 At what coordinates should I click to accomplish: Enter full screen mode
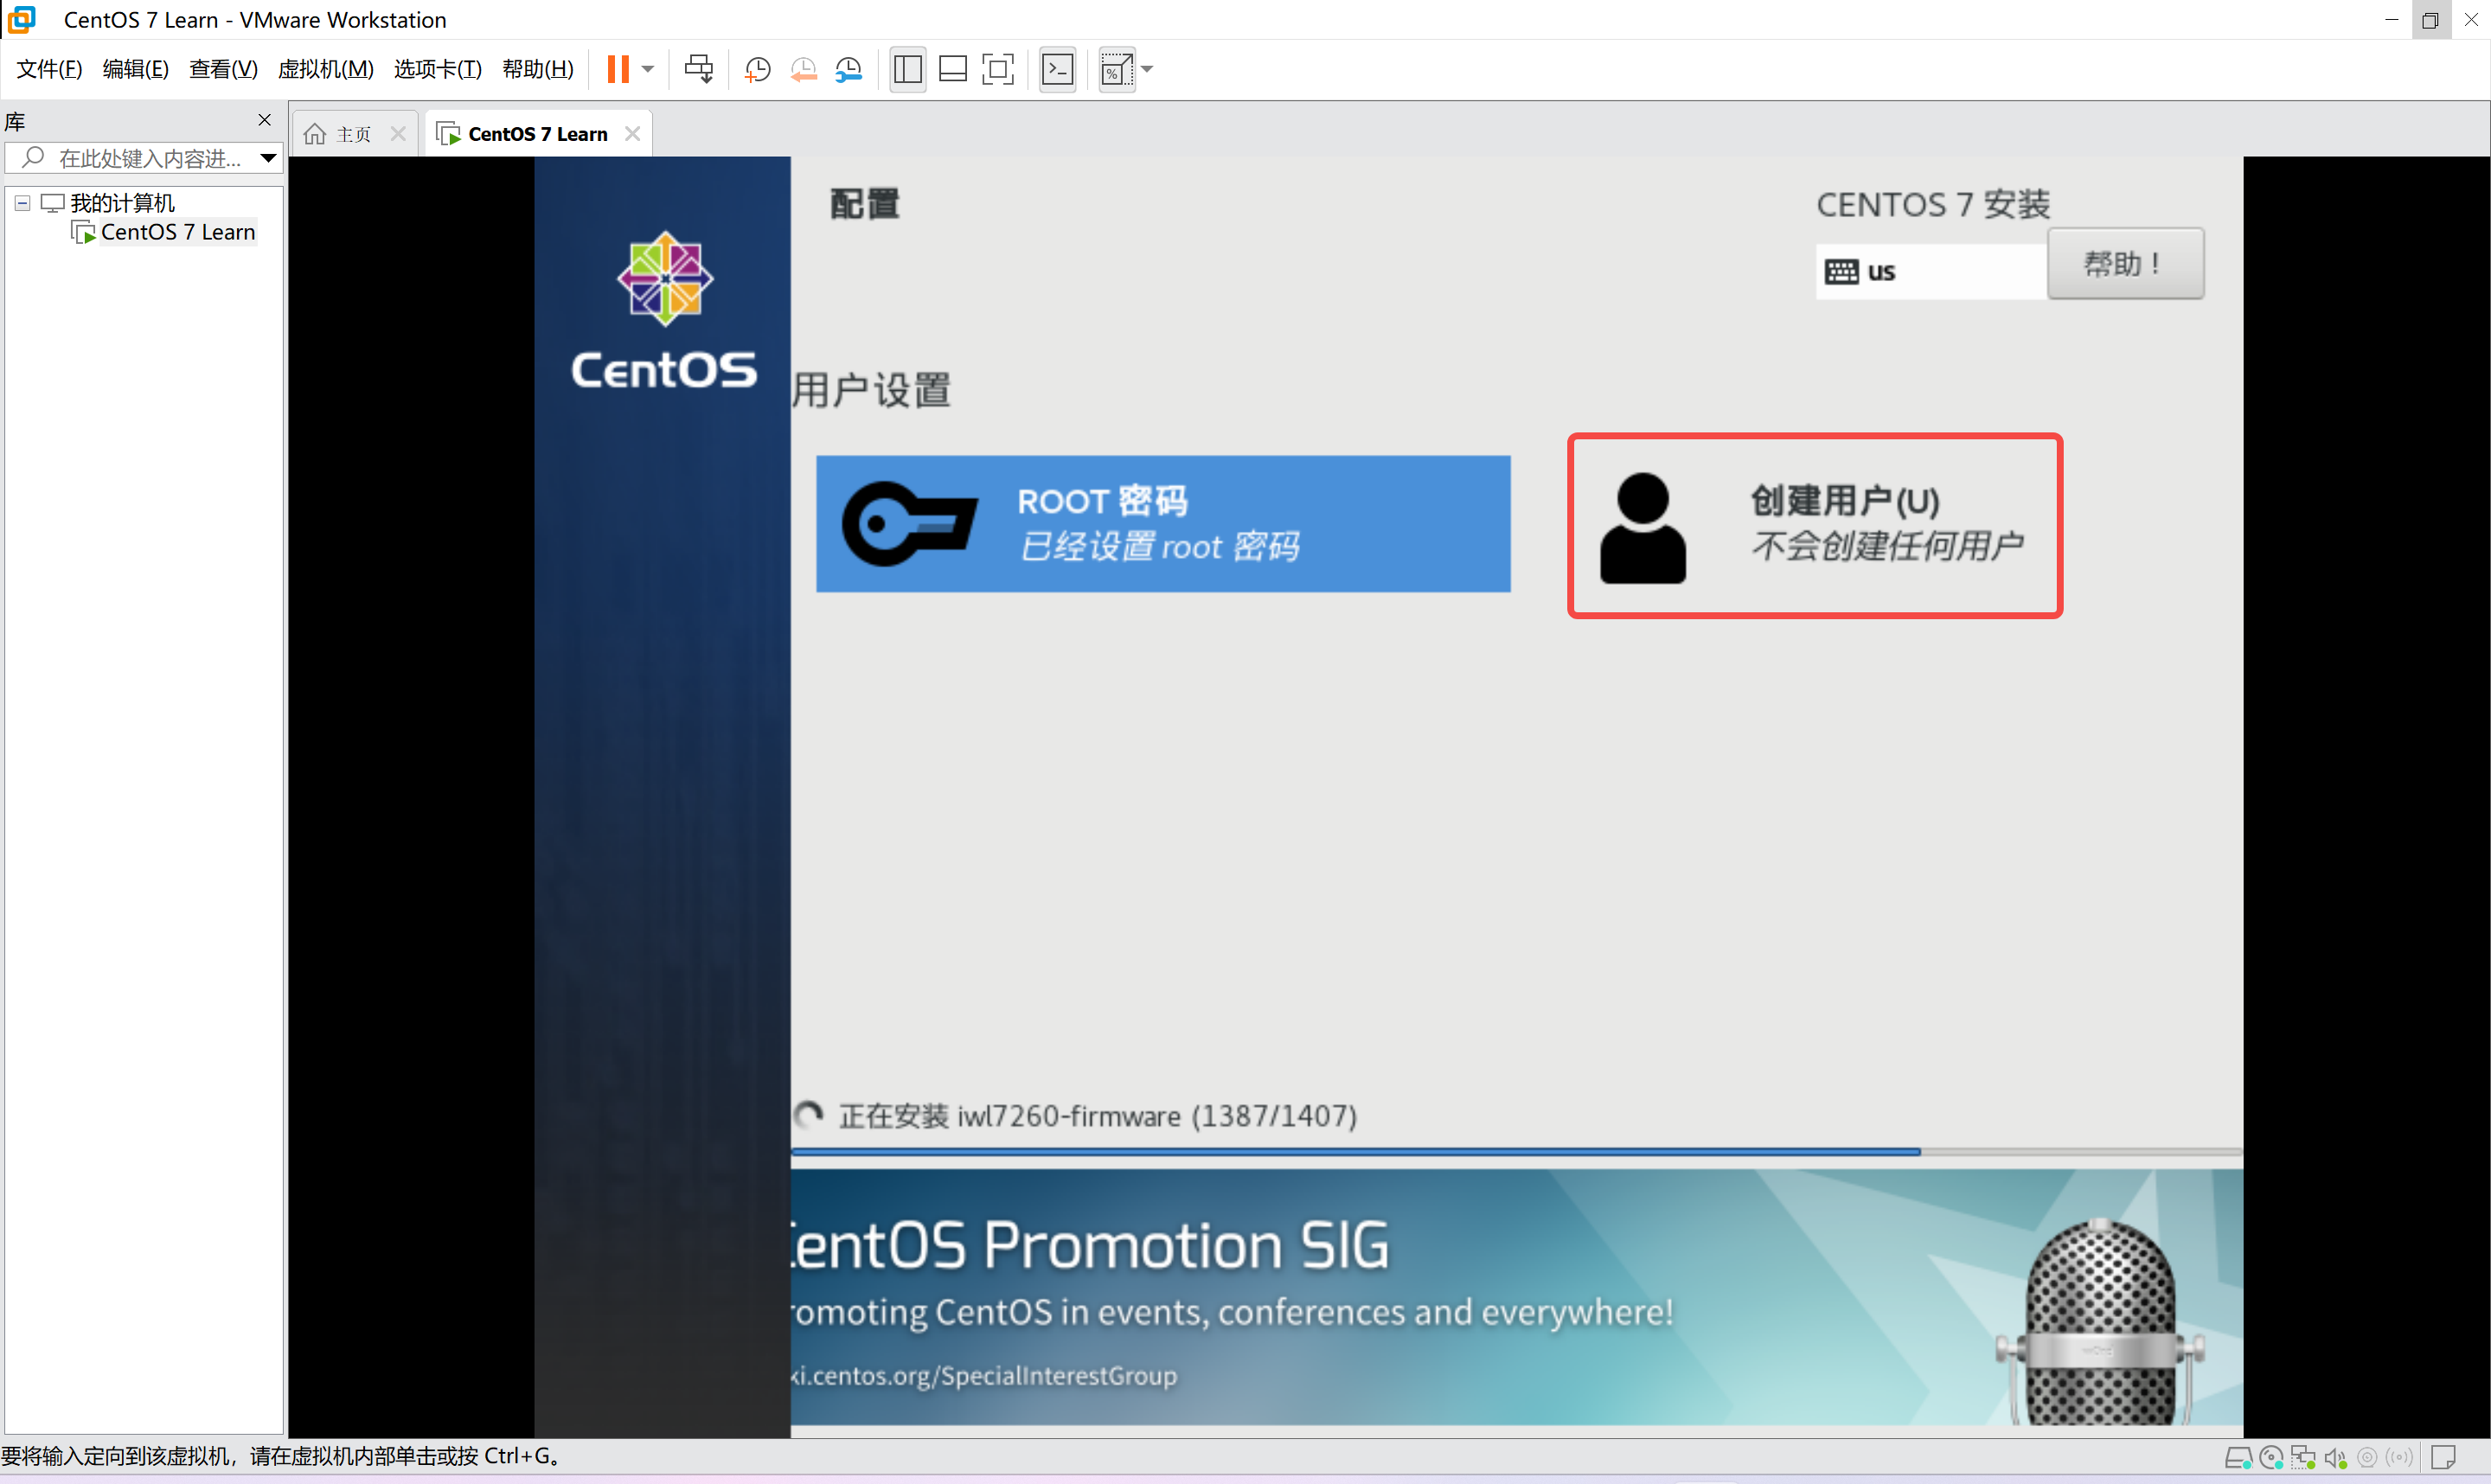point(998,69)
